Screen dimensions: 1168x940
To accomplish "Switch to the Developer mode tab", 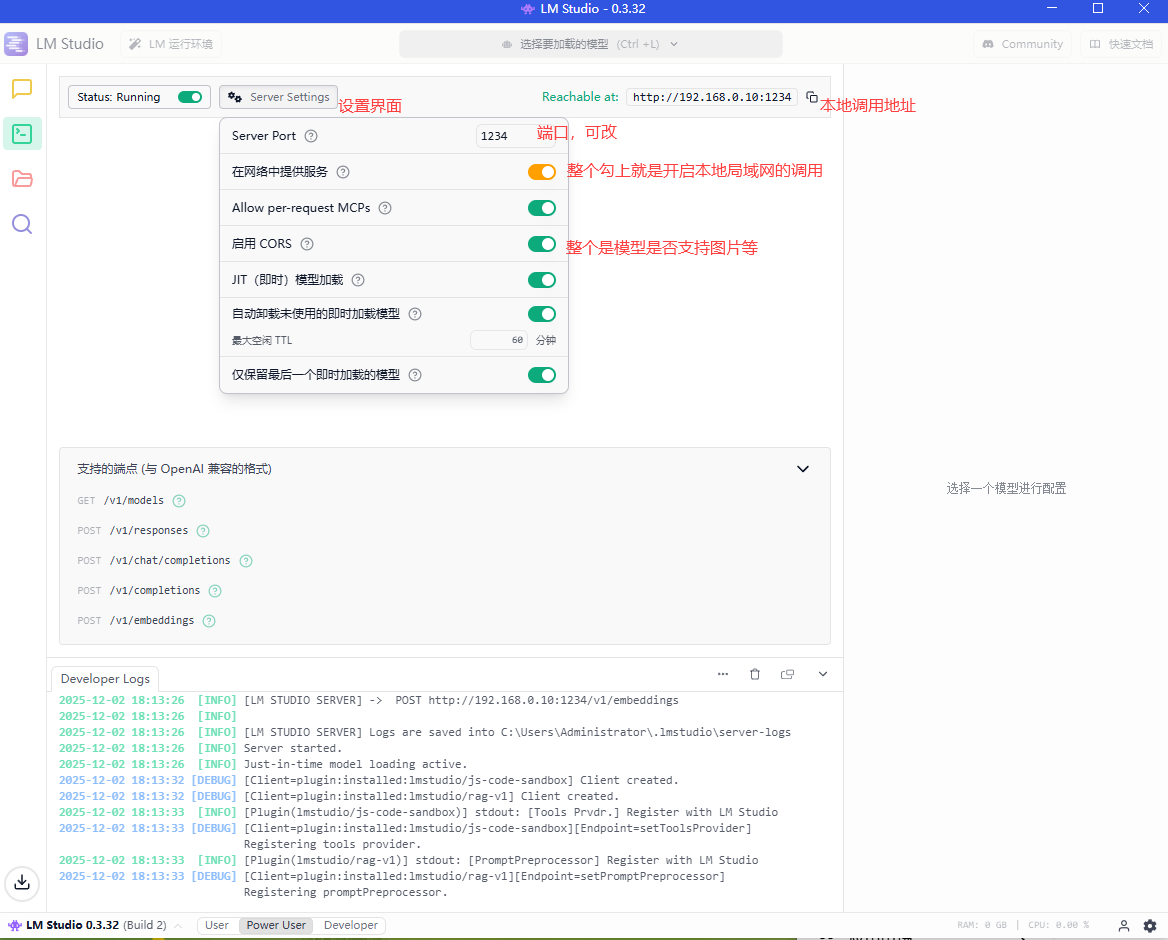I will (351, 926).
